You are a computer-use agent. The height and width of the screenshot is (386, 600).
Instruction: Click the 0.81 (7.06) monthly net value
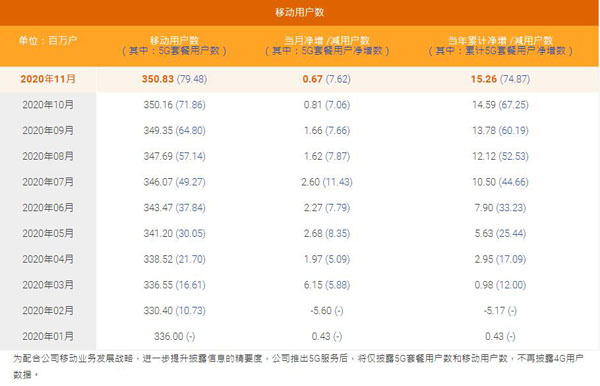pyautogui.click(x=327, y=105)
